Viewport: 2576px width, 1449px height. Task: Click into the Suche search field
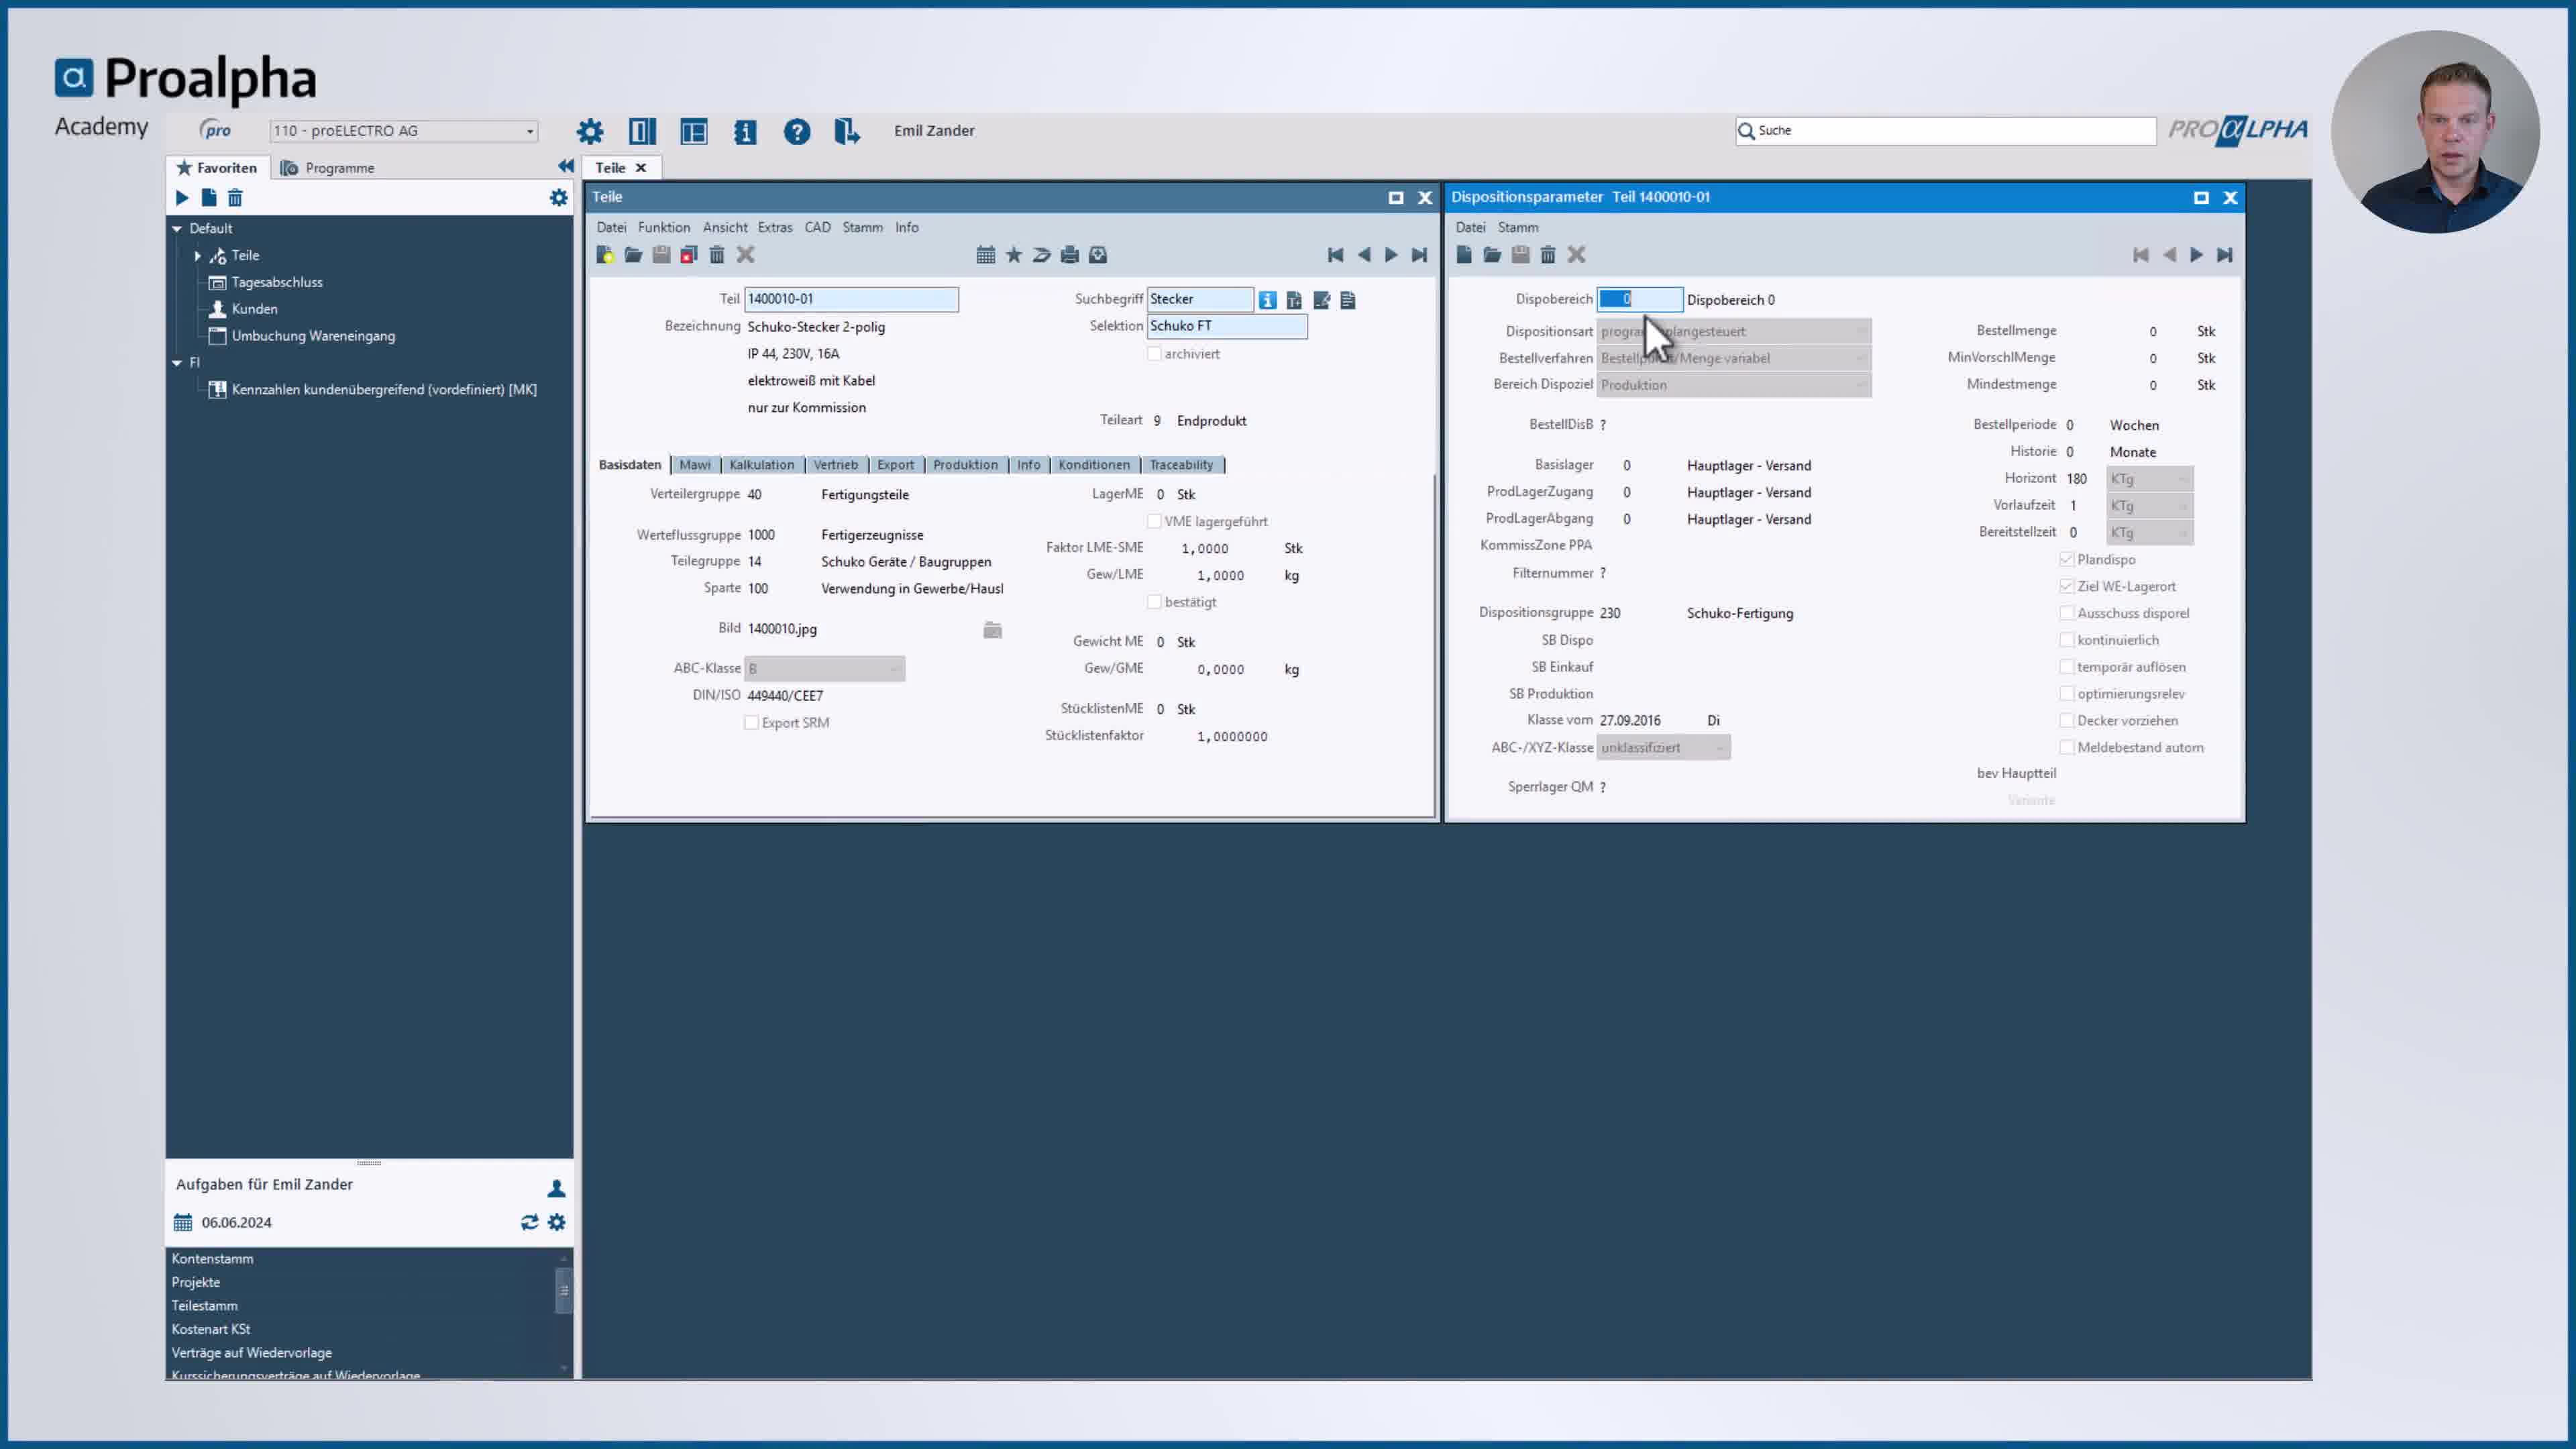point(1946,131)
